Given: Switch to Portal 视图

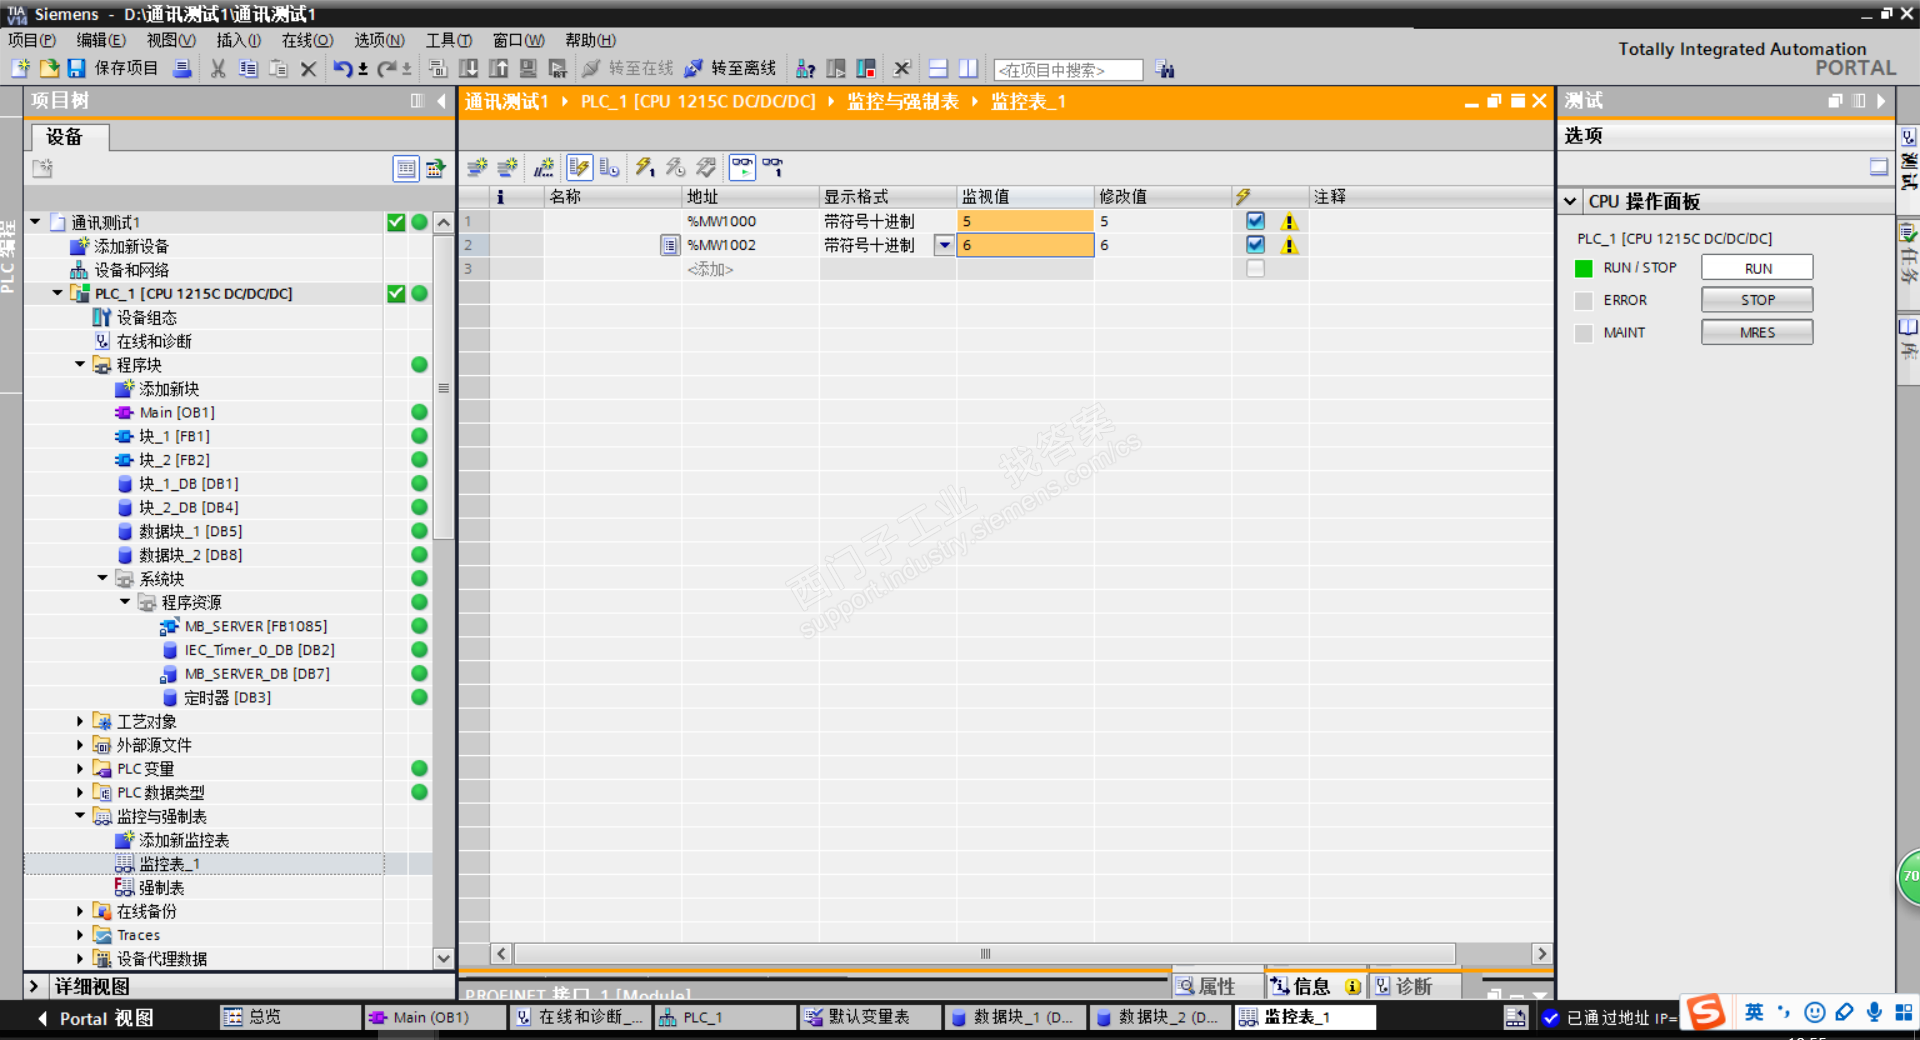Looking at the screenshot, I should click(96, 1018).
